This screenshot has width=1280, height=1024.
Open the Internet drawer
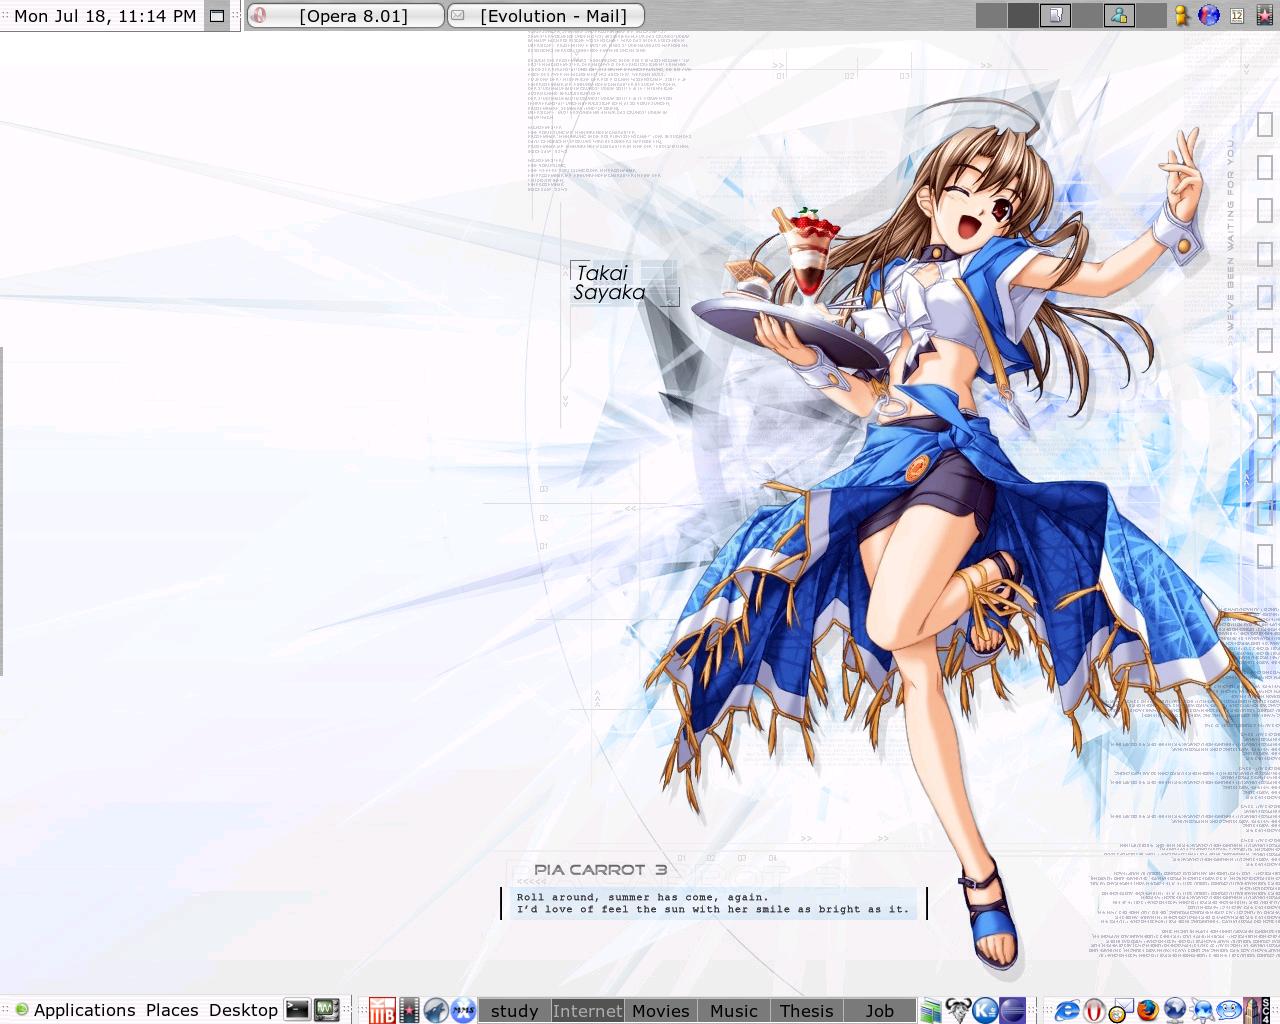(x=588, y=1011)
